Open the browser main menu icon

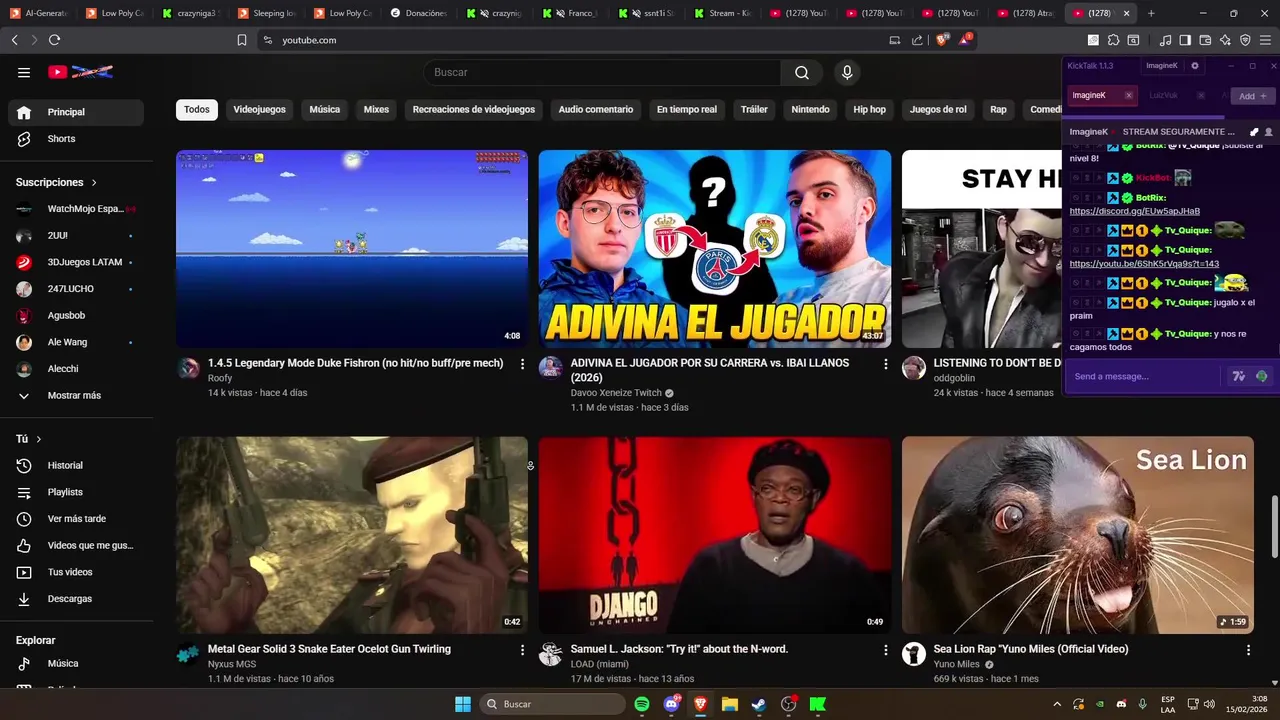1266,40
